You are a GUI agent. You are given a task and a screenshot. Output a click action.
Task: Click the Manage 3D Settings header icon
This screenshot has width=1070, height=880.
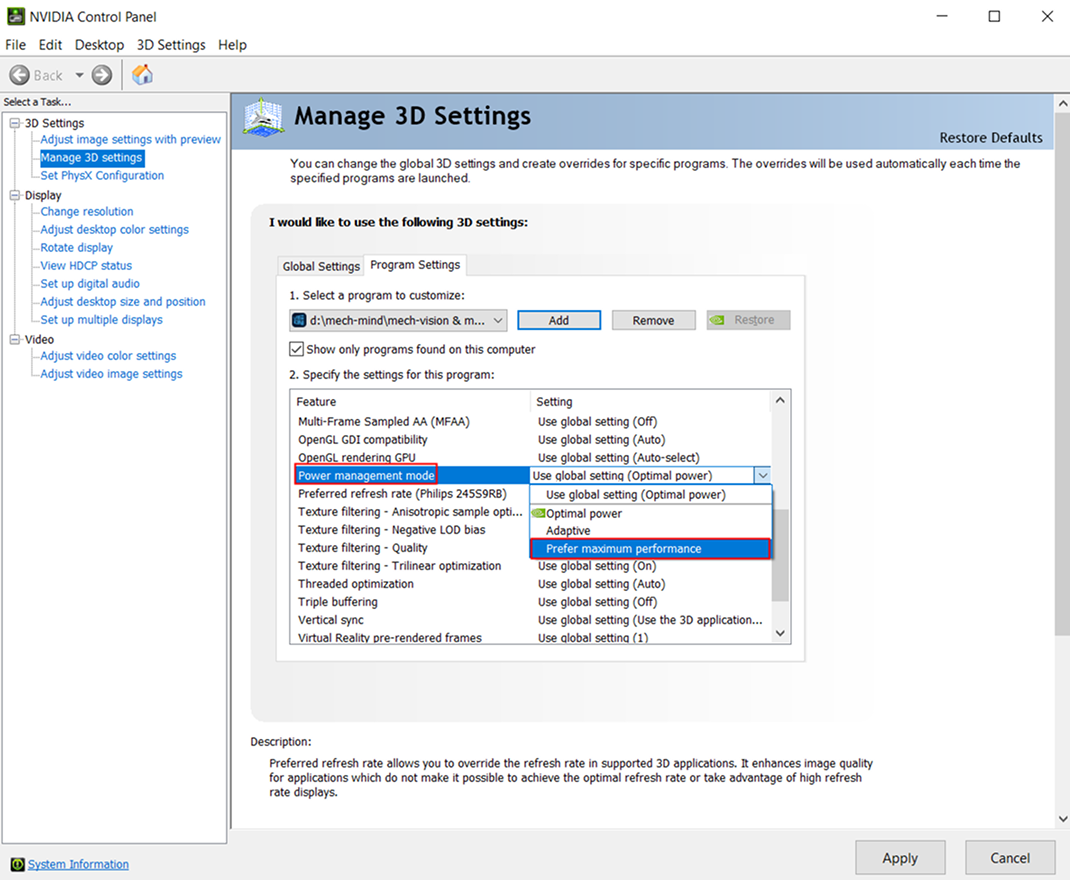tap(263, 117)
